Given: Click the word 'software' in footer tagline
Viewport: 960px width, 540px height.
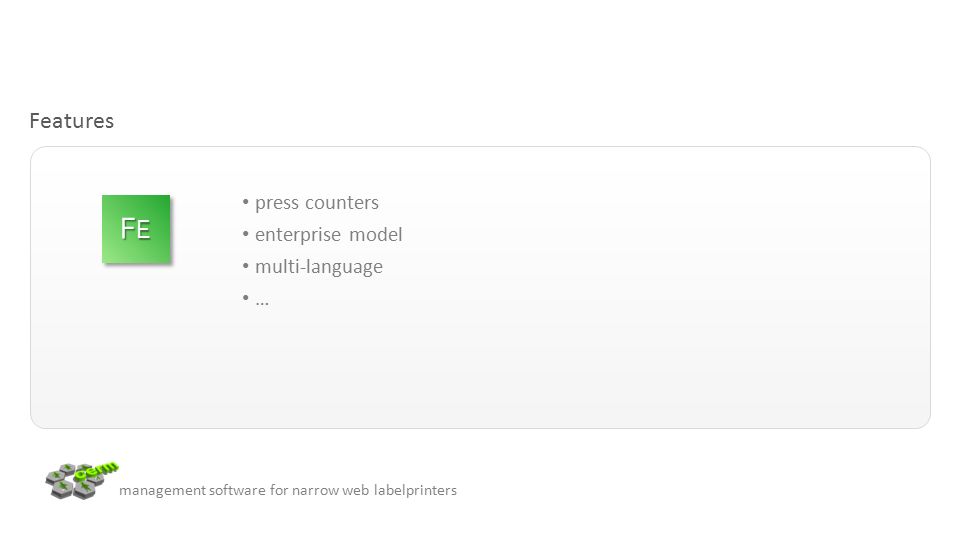Looking at the screenshot, I should (238, 490).
